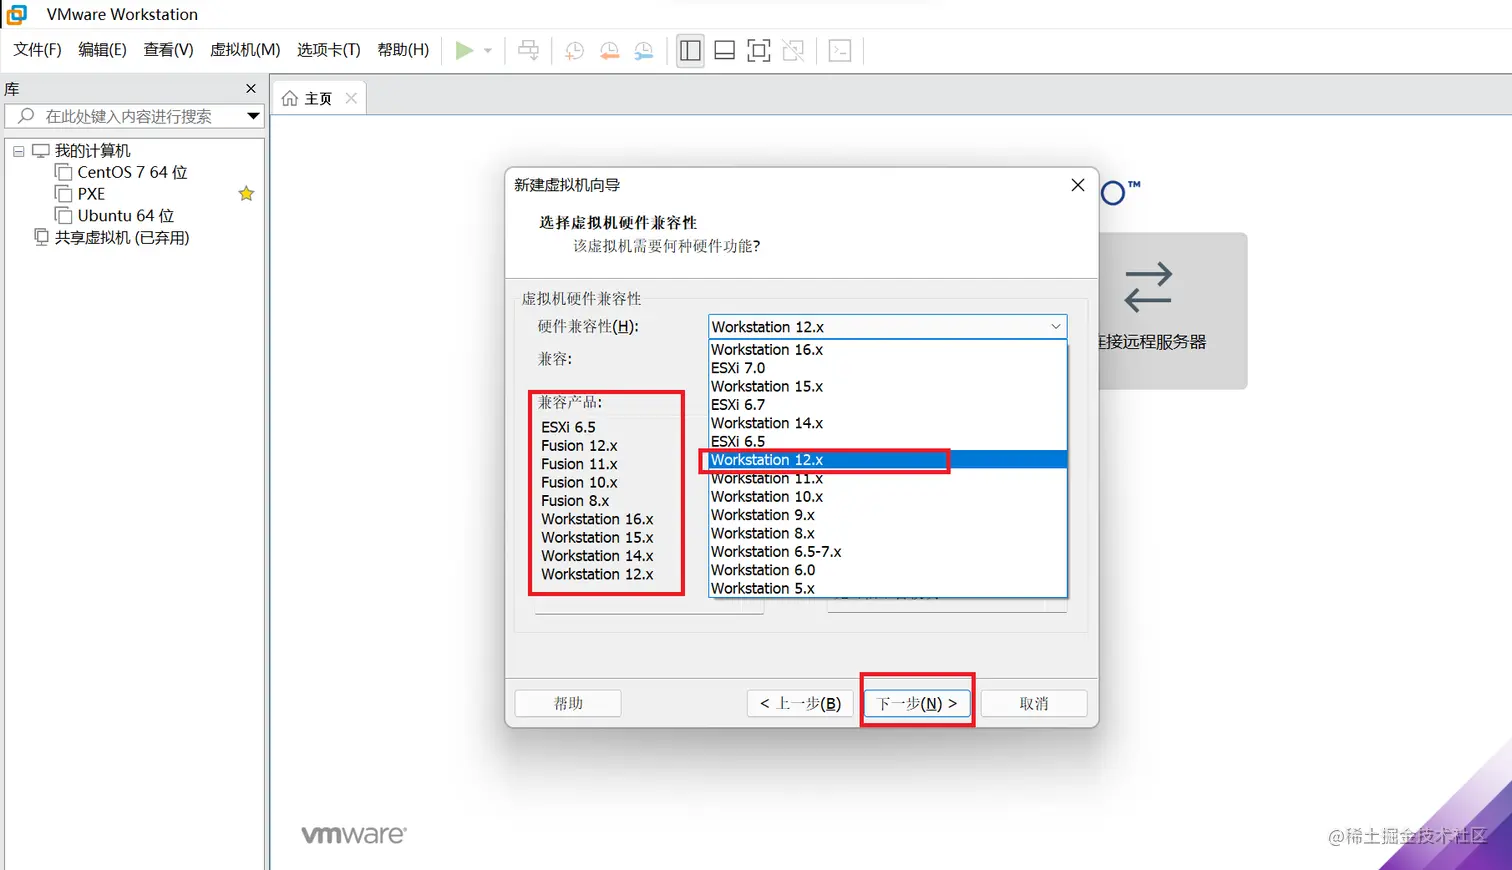Click the take snapshot toolbar icon
Screen dimensions: 1512x870
click(x=574, y=51)
